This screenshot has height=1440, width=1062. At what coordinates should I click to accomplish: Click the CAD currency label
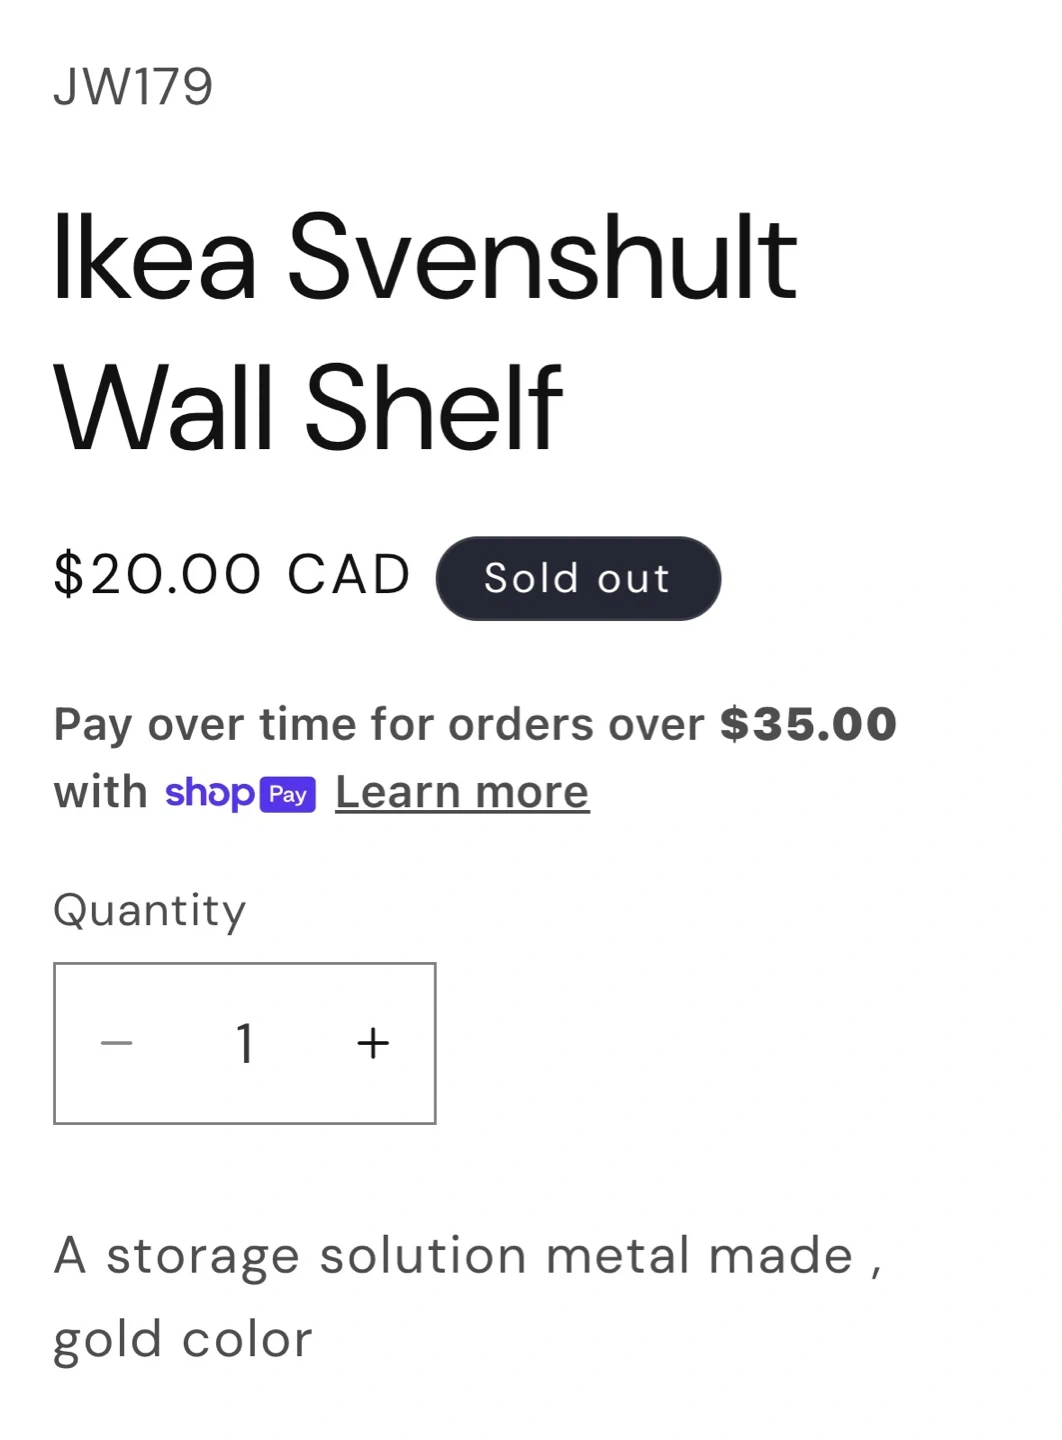click(x=349, y=575)
